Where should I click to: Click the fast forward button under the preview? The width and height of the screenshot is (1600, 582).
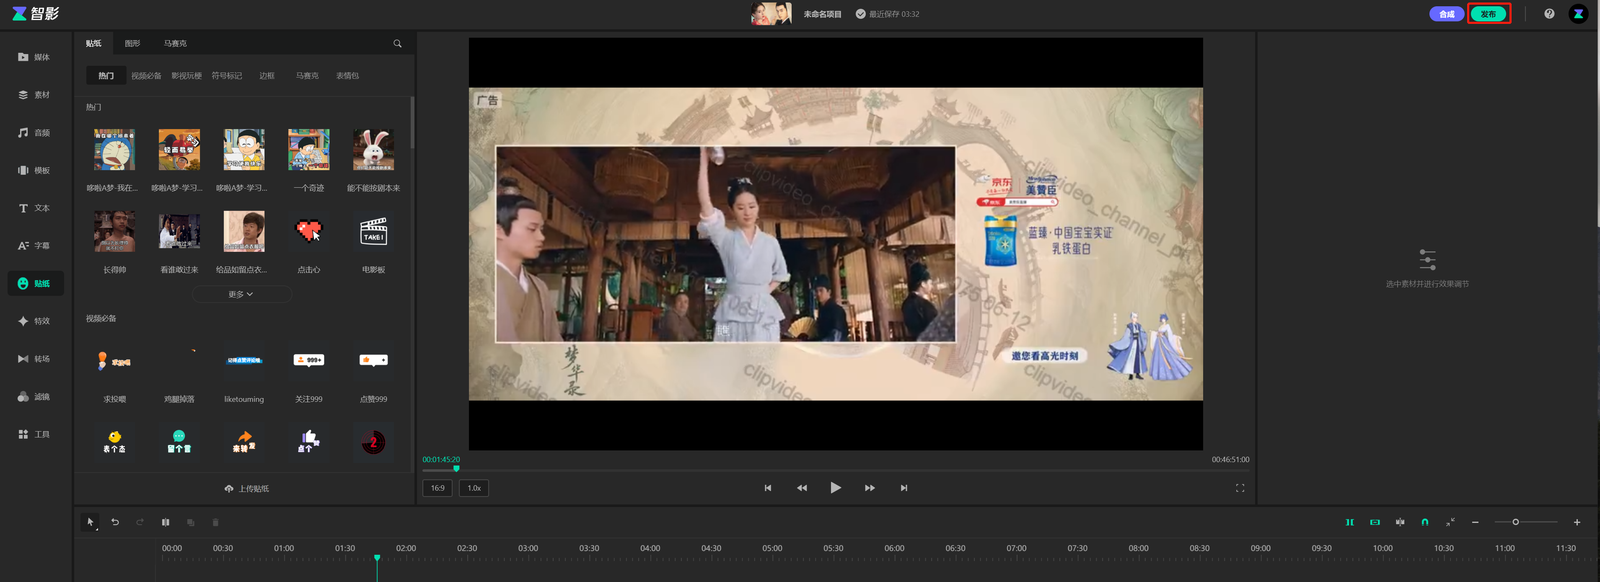point(870,488)
